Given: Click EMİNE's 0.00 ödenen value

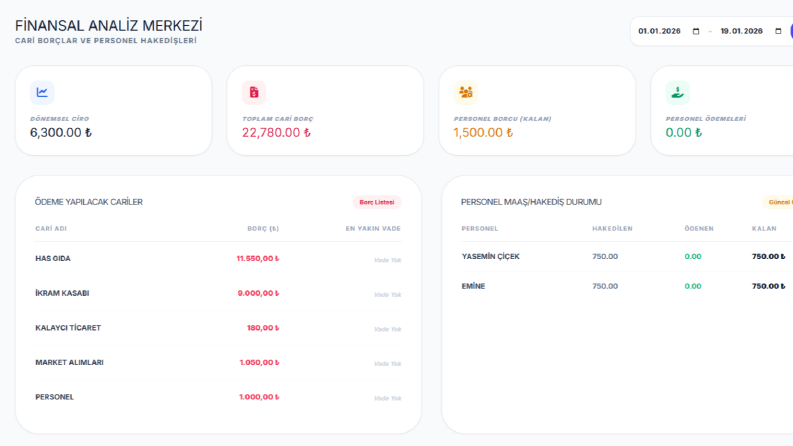Looking at the screenshot, I should click(x=693, y=286).
